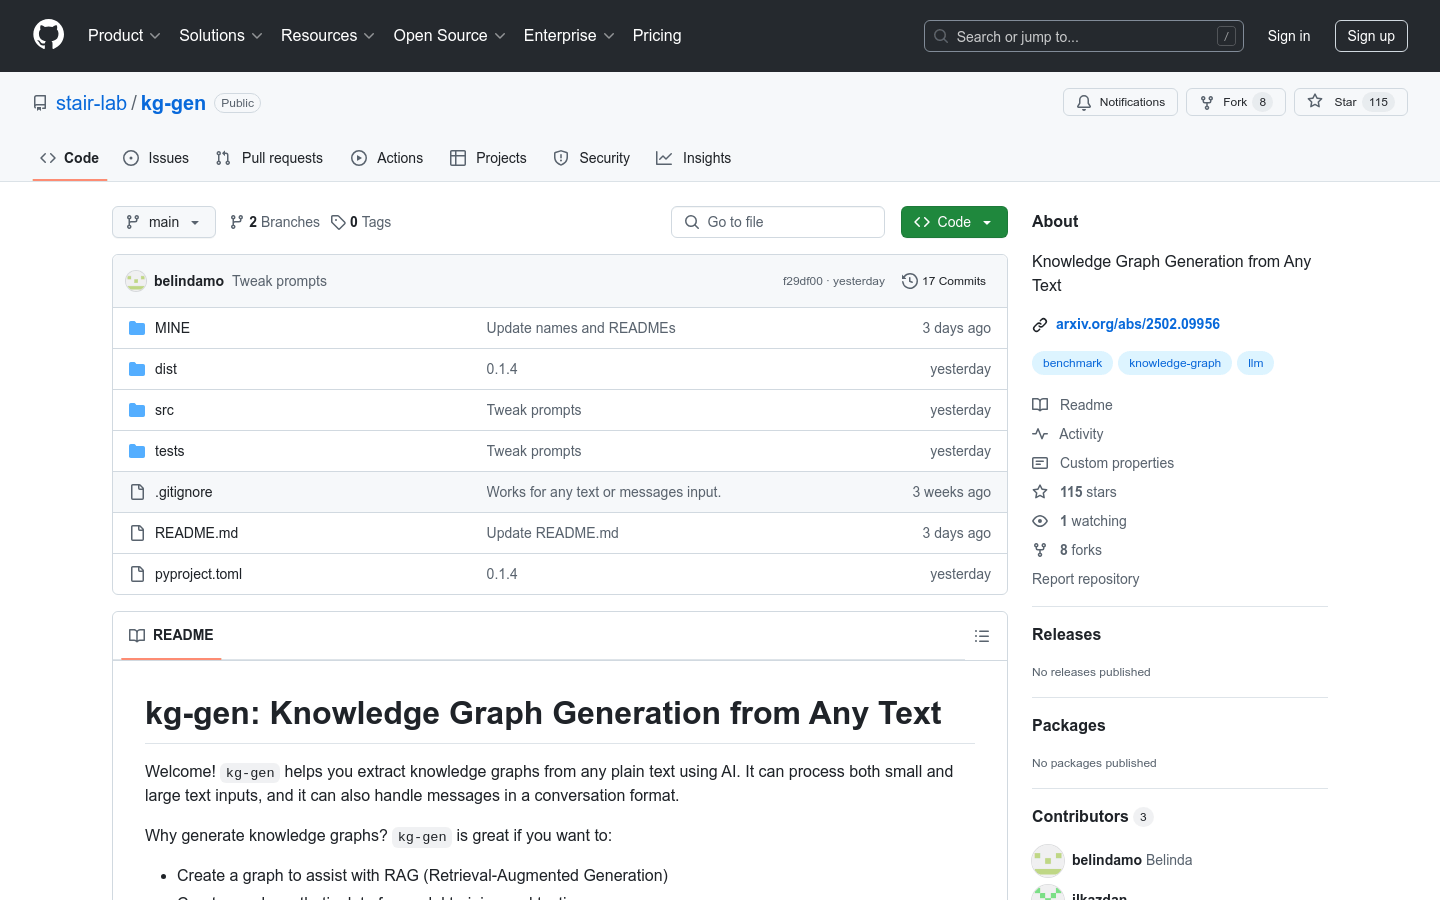Open the Pull requests tab
The image size is (1440, 900).
(x=269, y=158)
